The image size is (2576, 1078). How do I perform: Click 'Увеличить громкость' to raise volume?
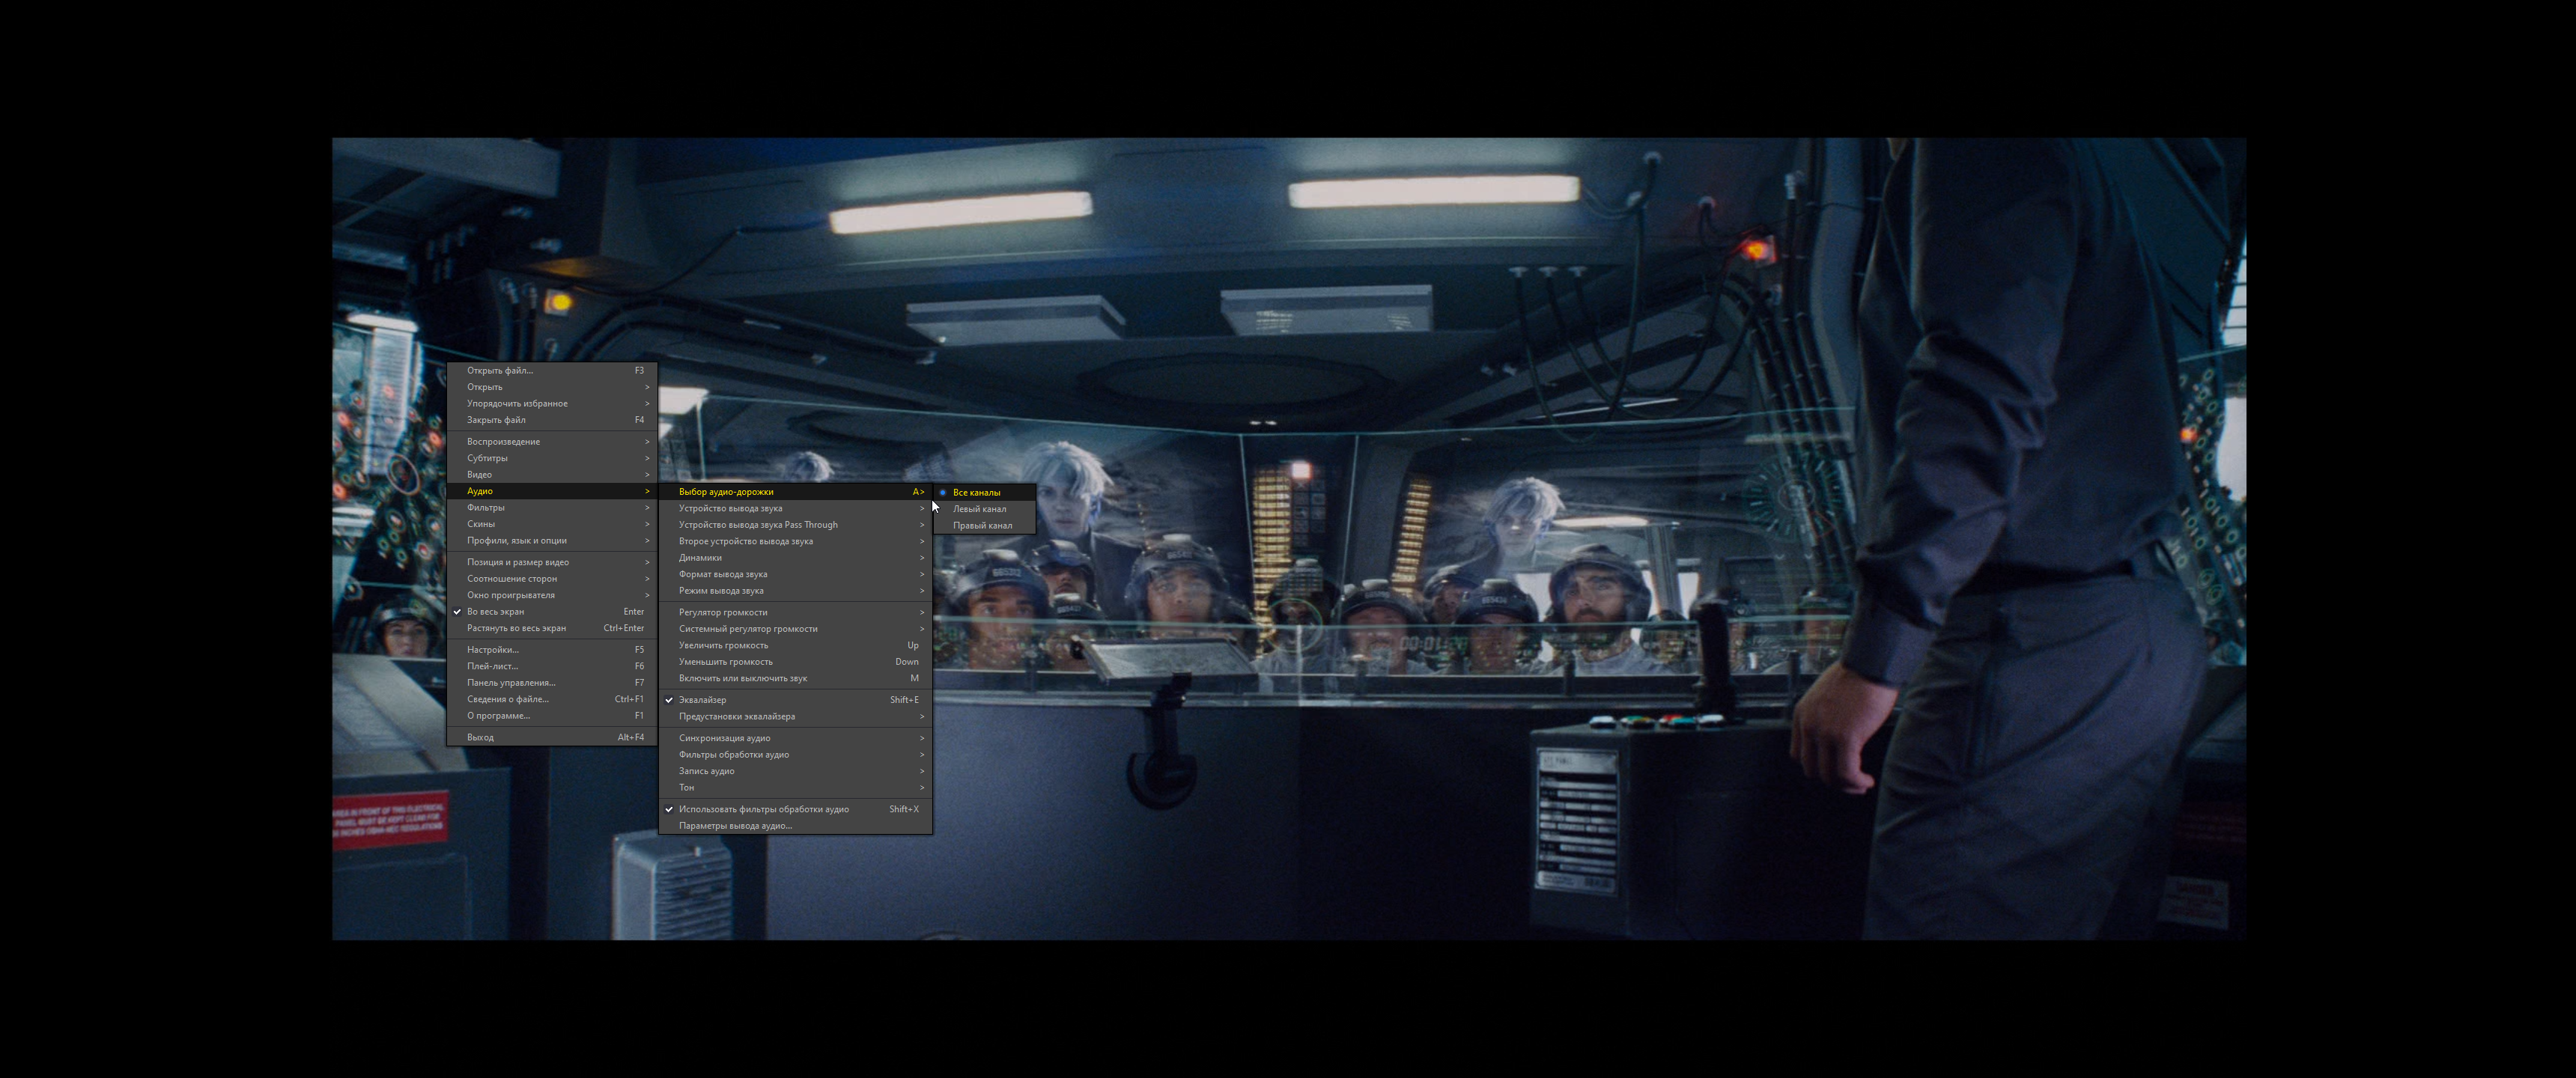[723, 645]
